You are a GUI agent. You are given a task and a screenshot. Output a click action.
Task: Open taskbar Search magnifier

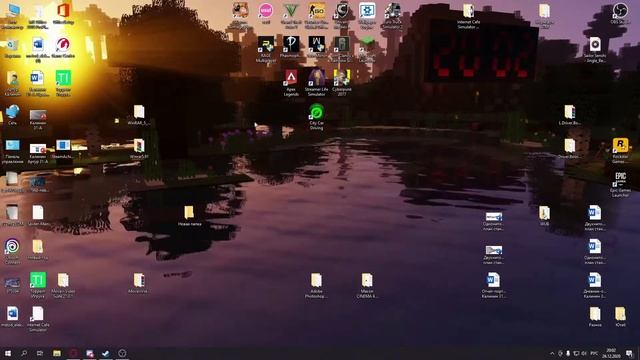24,353
